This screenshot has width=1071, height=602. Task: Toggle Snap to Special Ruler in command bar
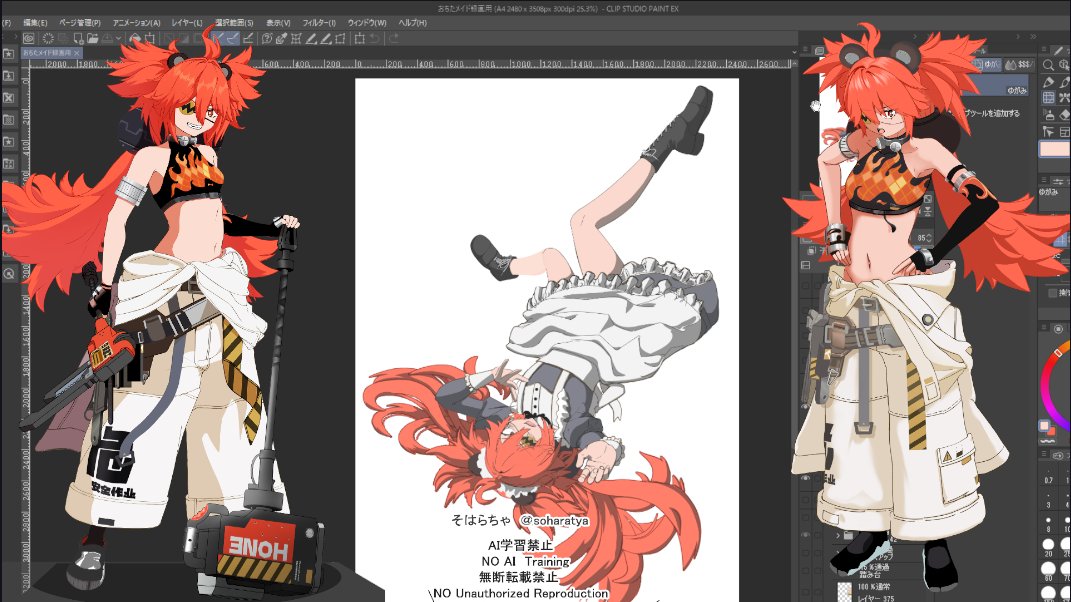(x=233, y=38)
